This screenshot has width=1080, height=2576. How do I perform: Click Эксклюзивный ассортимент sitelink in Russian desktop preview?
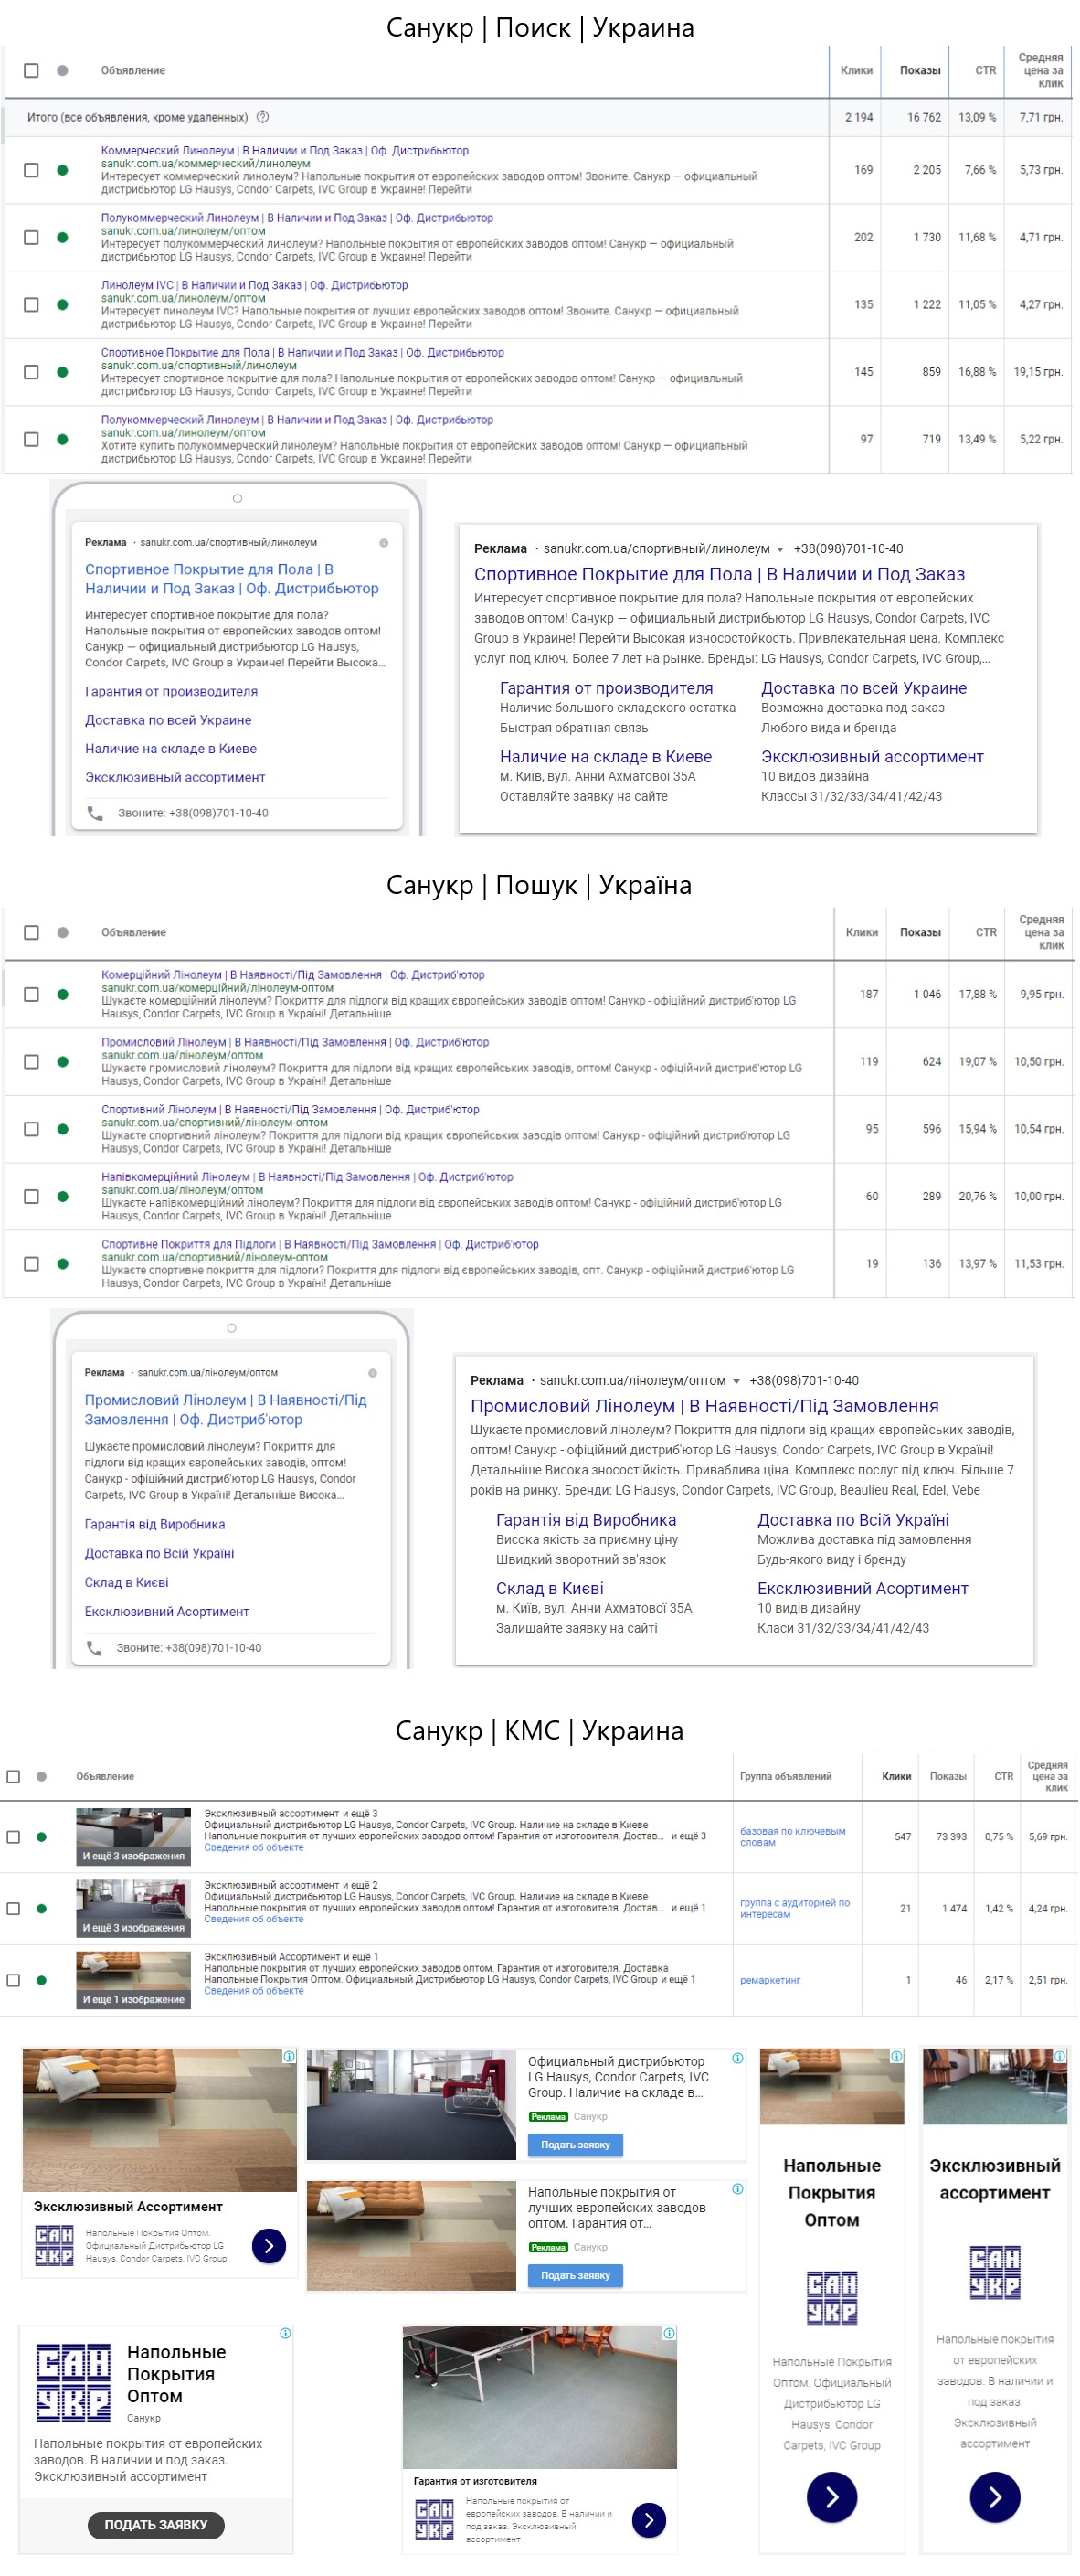coord(872,757)
